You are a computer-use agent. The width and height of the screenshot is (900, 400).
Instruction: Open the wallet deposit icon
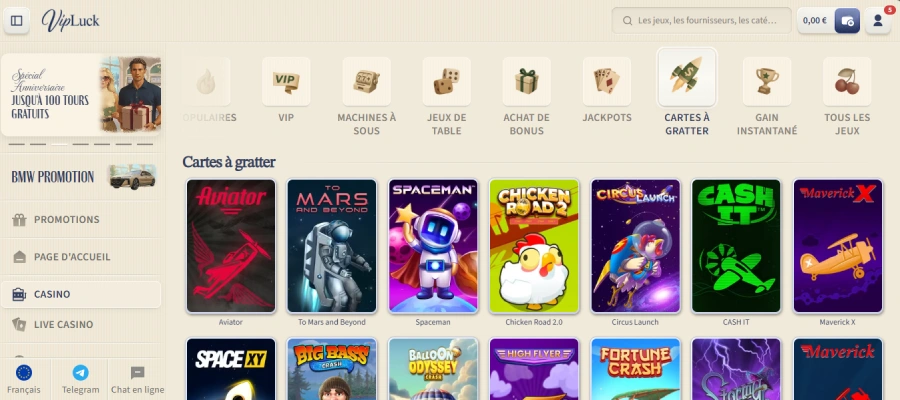click(847, 21)
